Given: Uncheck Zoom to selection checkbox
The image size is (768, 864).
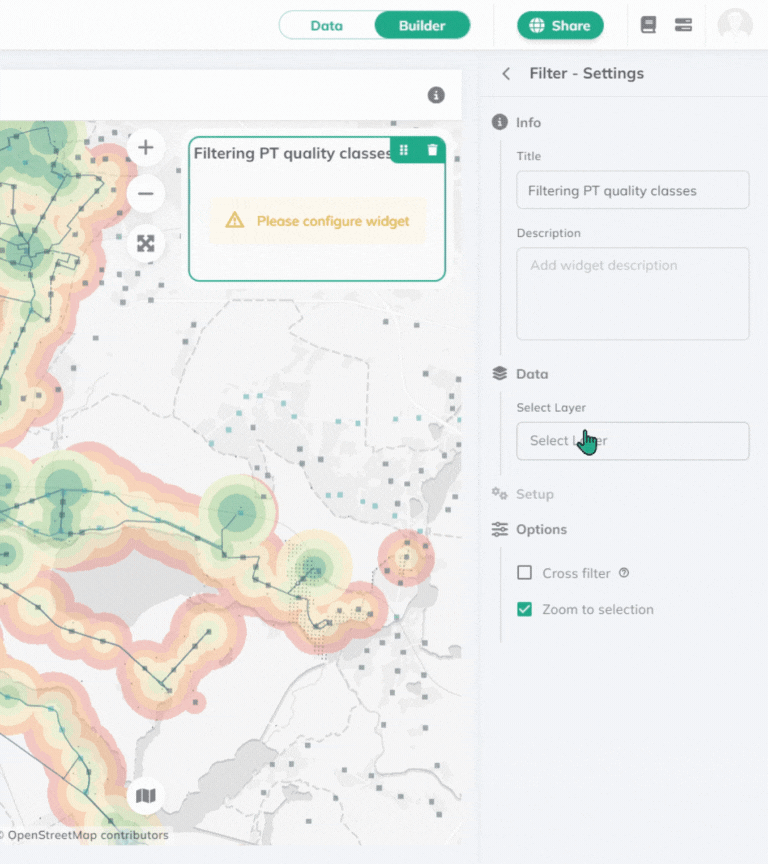Looking at the screenshot, I should (524, 609).
